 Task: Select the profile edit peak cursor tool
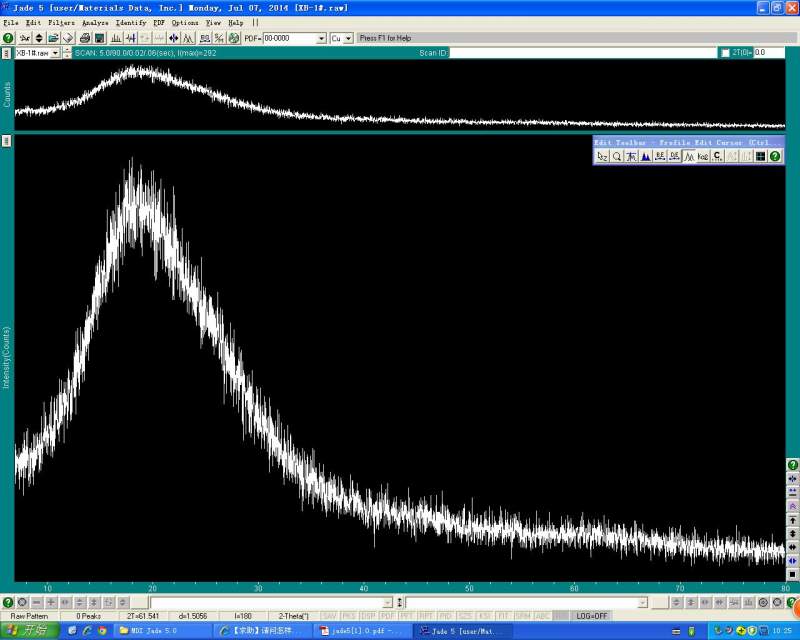pyautogui.click(x=689, y=156)
